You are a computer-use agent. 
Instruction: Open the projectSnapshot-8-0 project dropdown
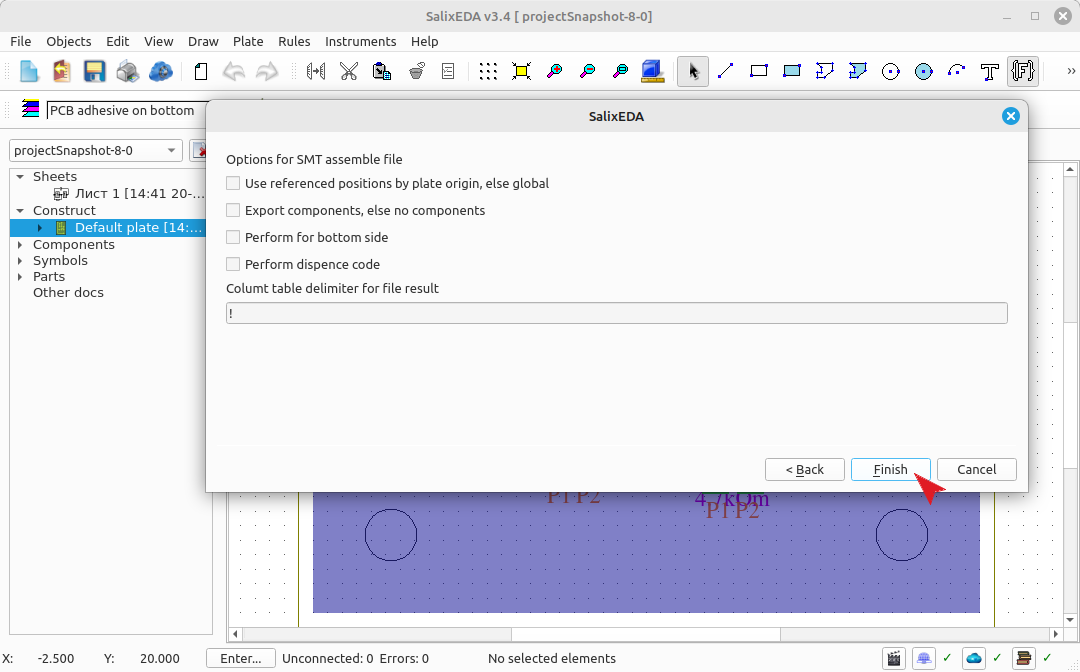96,150
